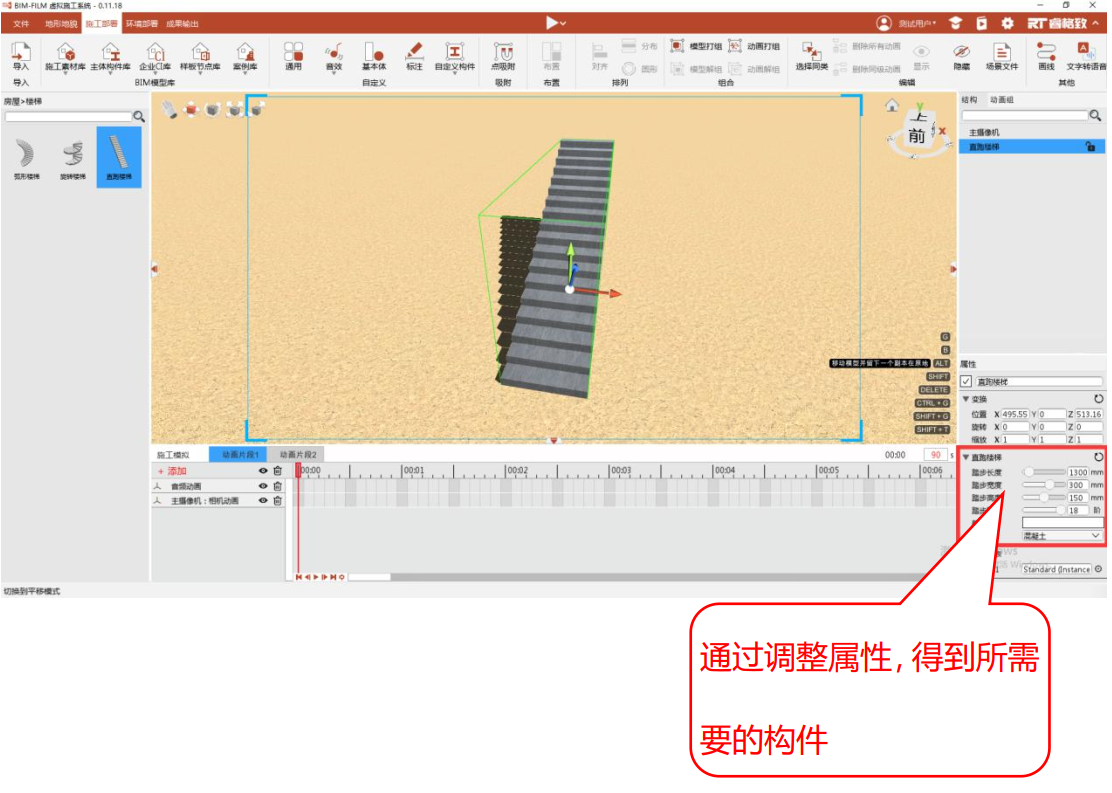The width and height of the screenshot is (1112, 793).
Task: Open the 场景文件 scene file icon
Action: click(1002, 56)
